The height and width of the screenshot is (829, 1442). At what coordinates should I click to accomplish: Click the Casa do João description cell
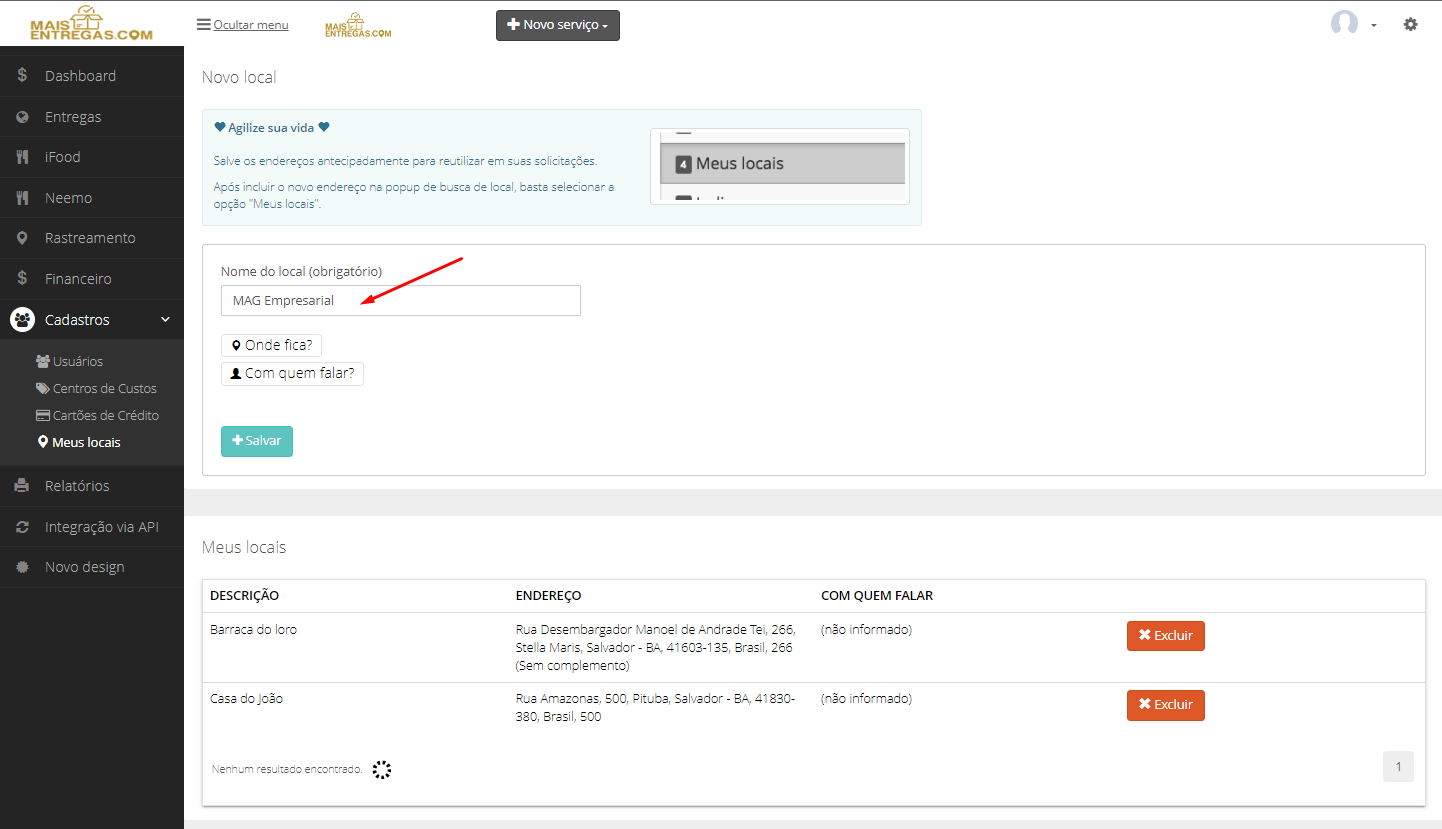(x=246, y=699)
